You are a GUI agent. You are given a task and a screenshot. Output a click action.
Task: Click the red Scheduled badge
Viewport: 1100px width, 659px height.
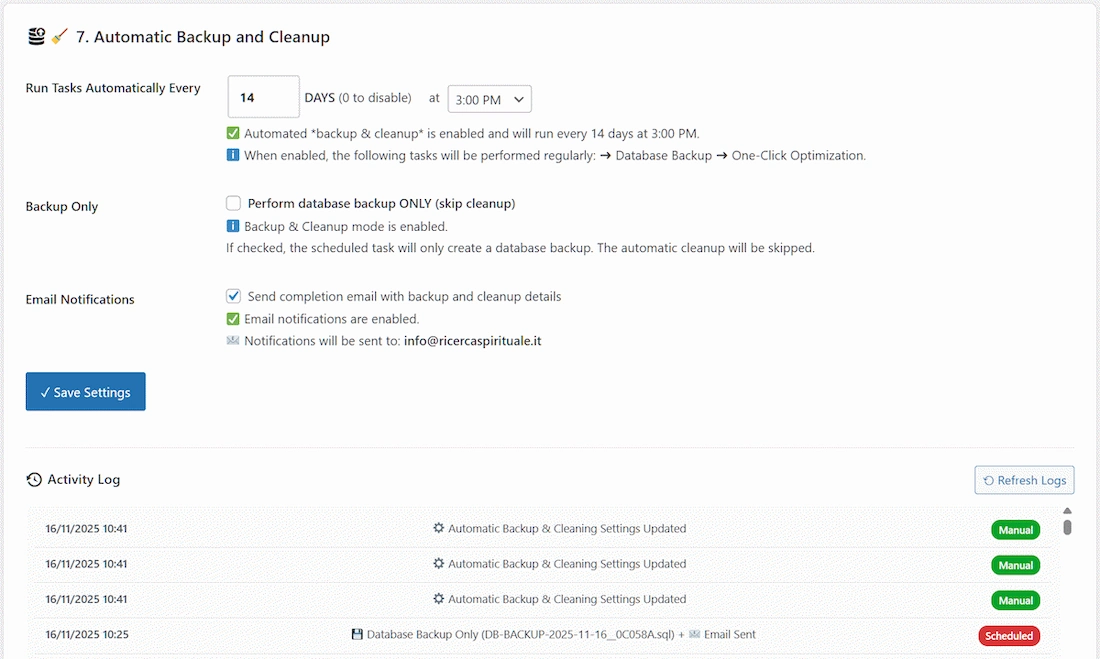point(1009,634)
